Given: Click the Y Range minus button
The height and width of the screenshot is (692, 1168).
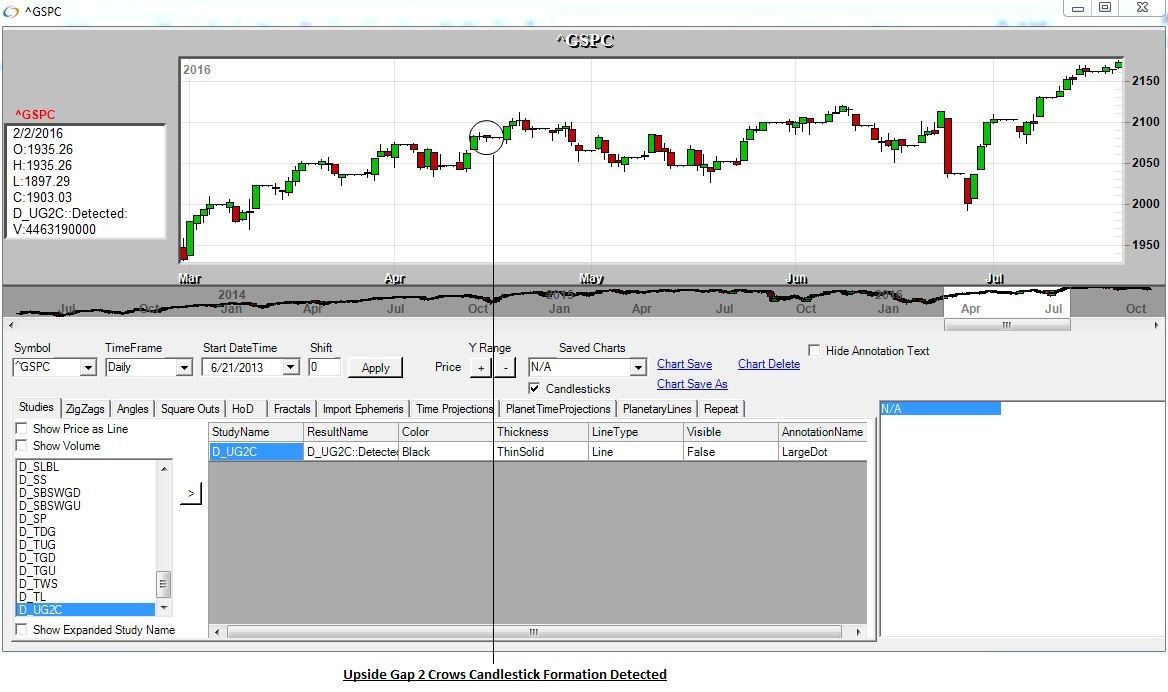Looking at the screenshot, I should tap(505, 368).
